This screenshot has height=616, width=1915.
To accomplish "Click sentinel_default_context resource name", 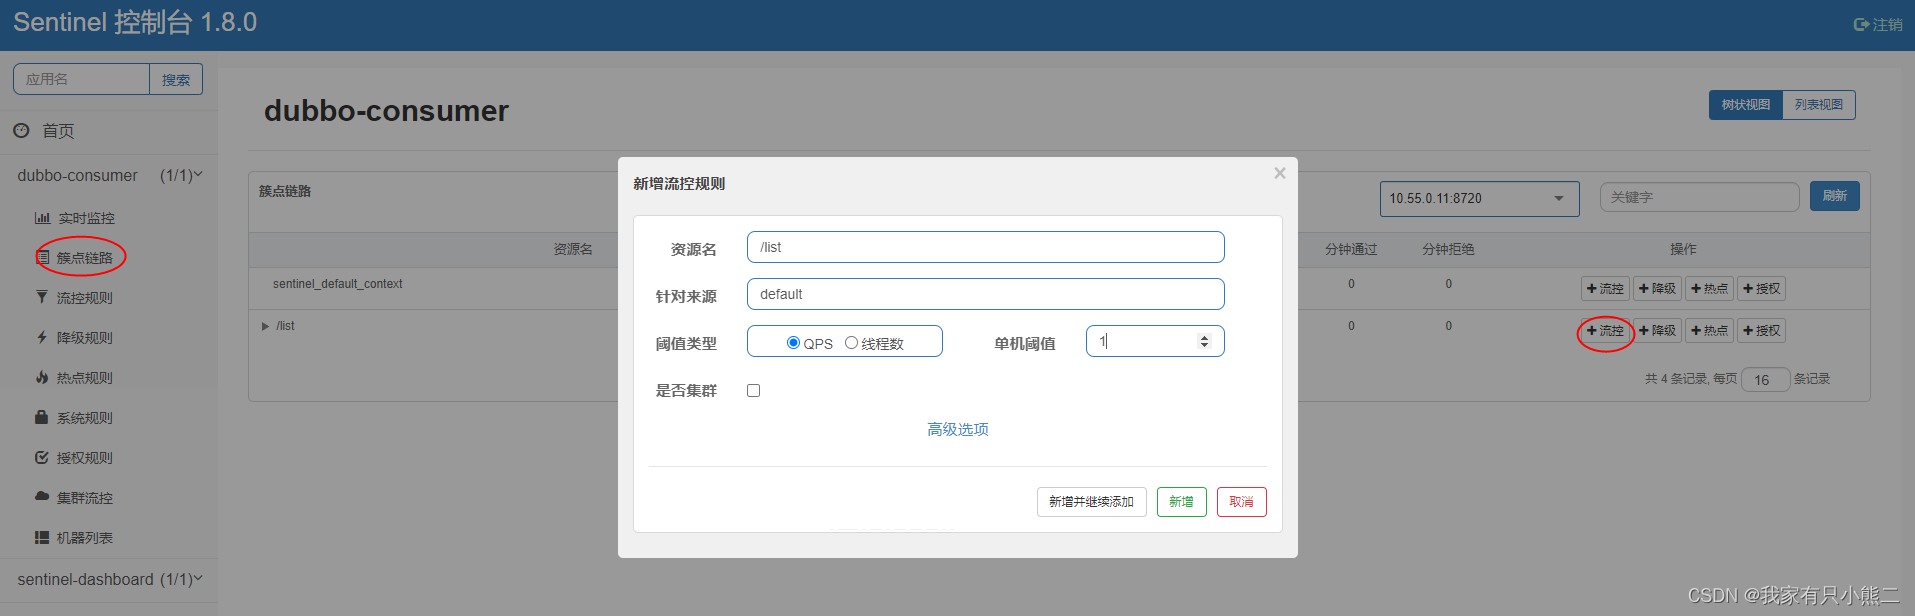I will (338, 284).
